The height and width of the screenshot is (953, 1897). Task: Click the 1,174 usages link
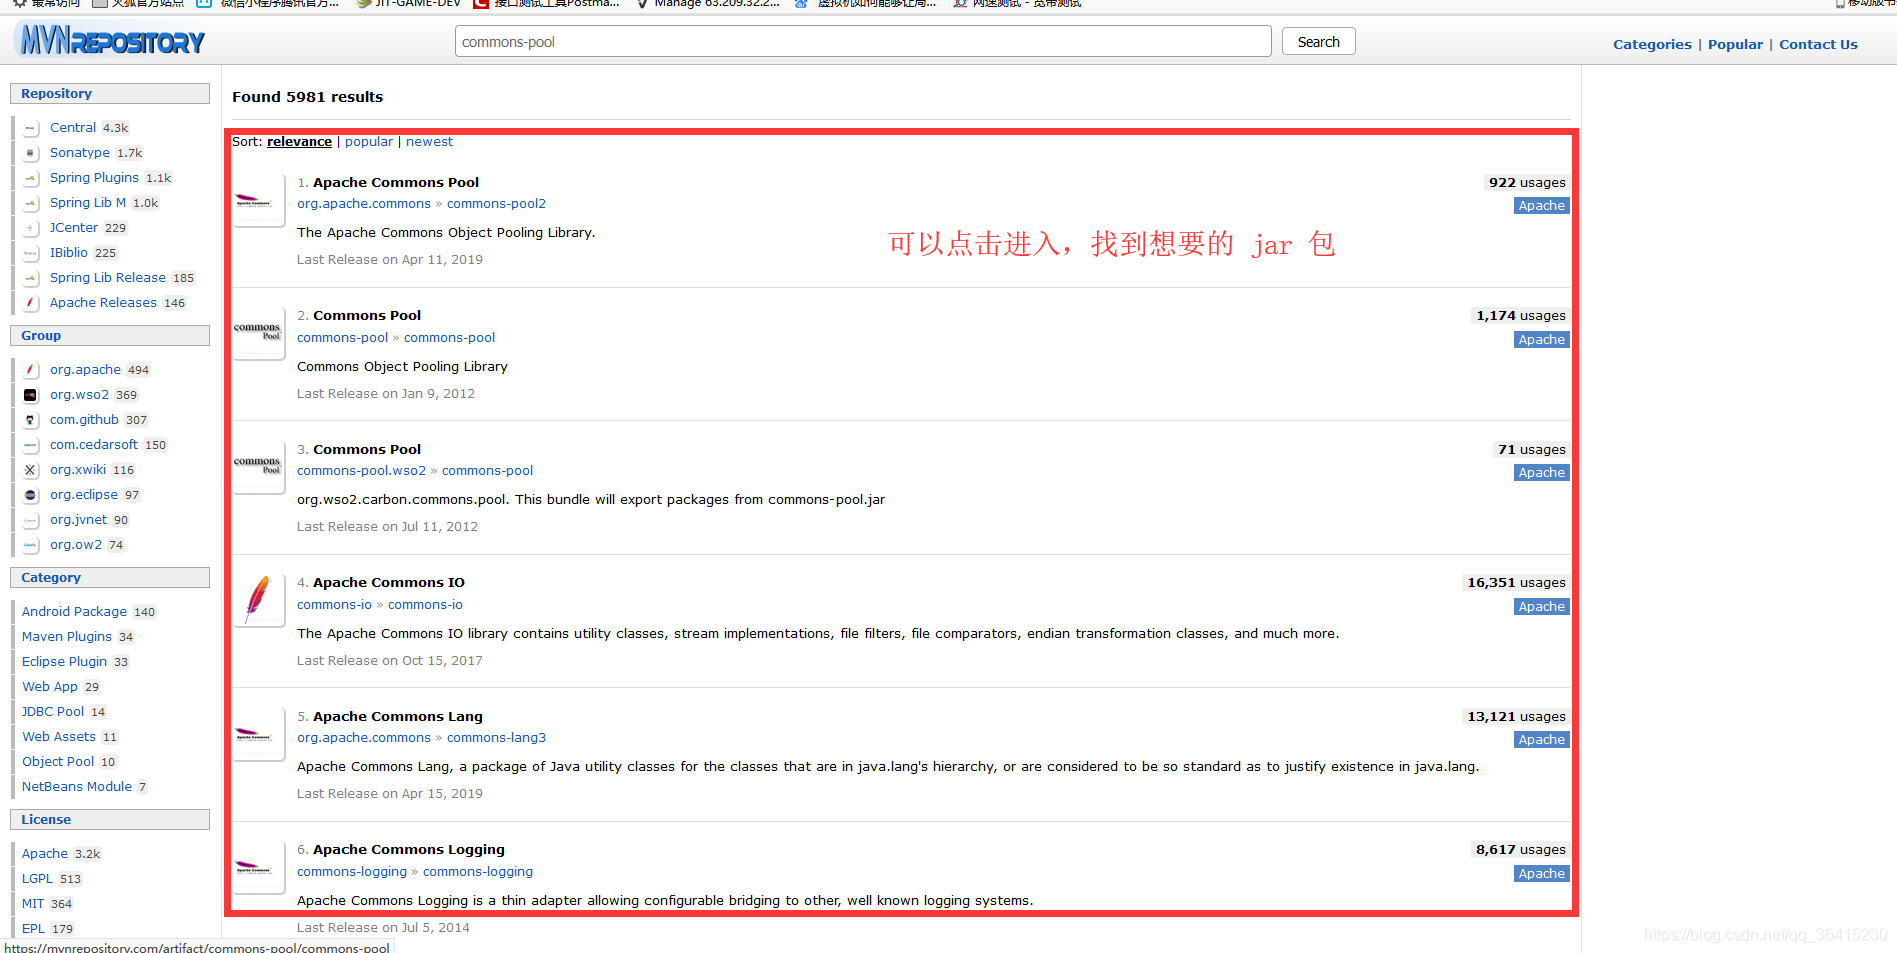1520,316
